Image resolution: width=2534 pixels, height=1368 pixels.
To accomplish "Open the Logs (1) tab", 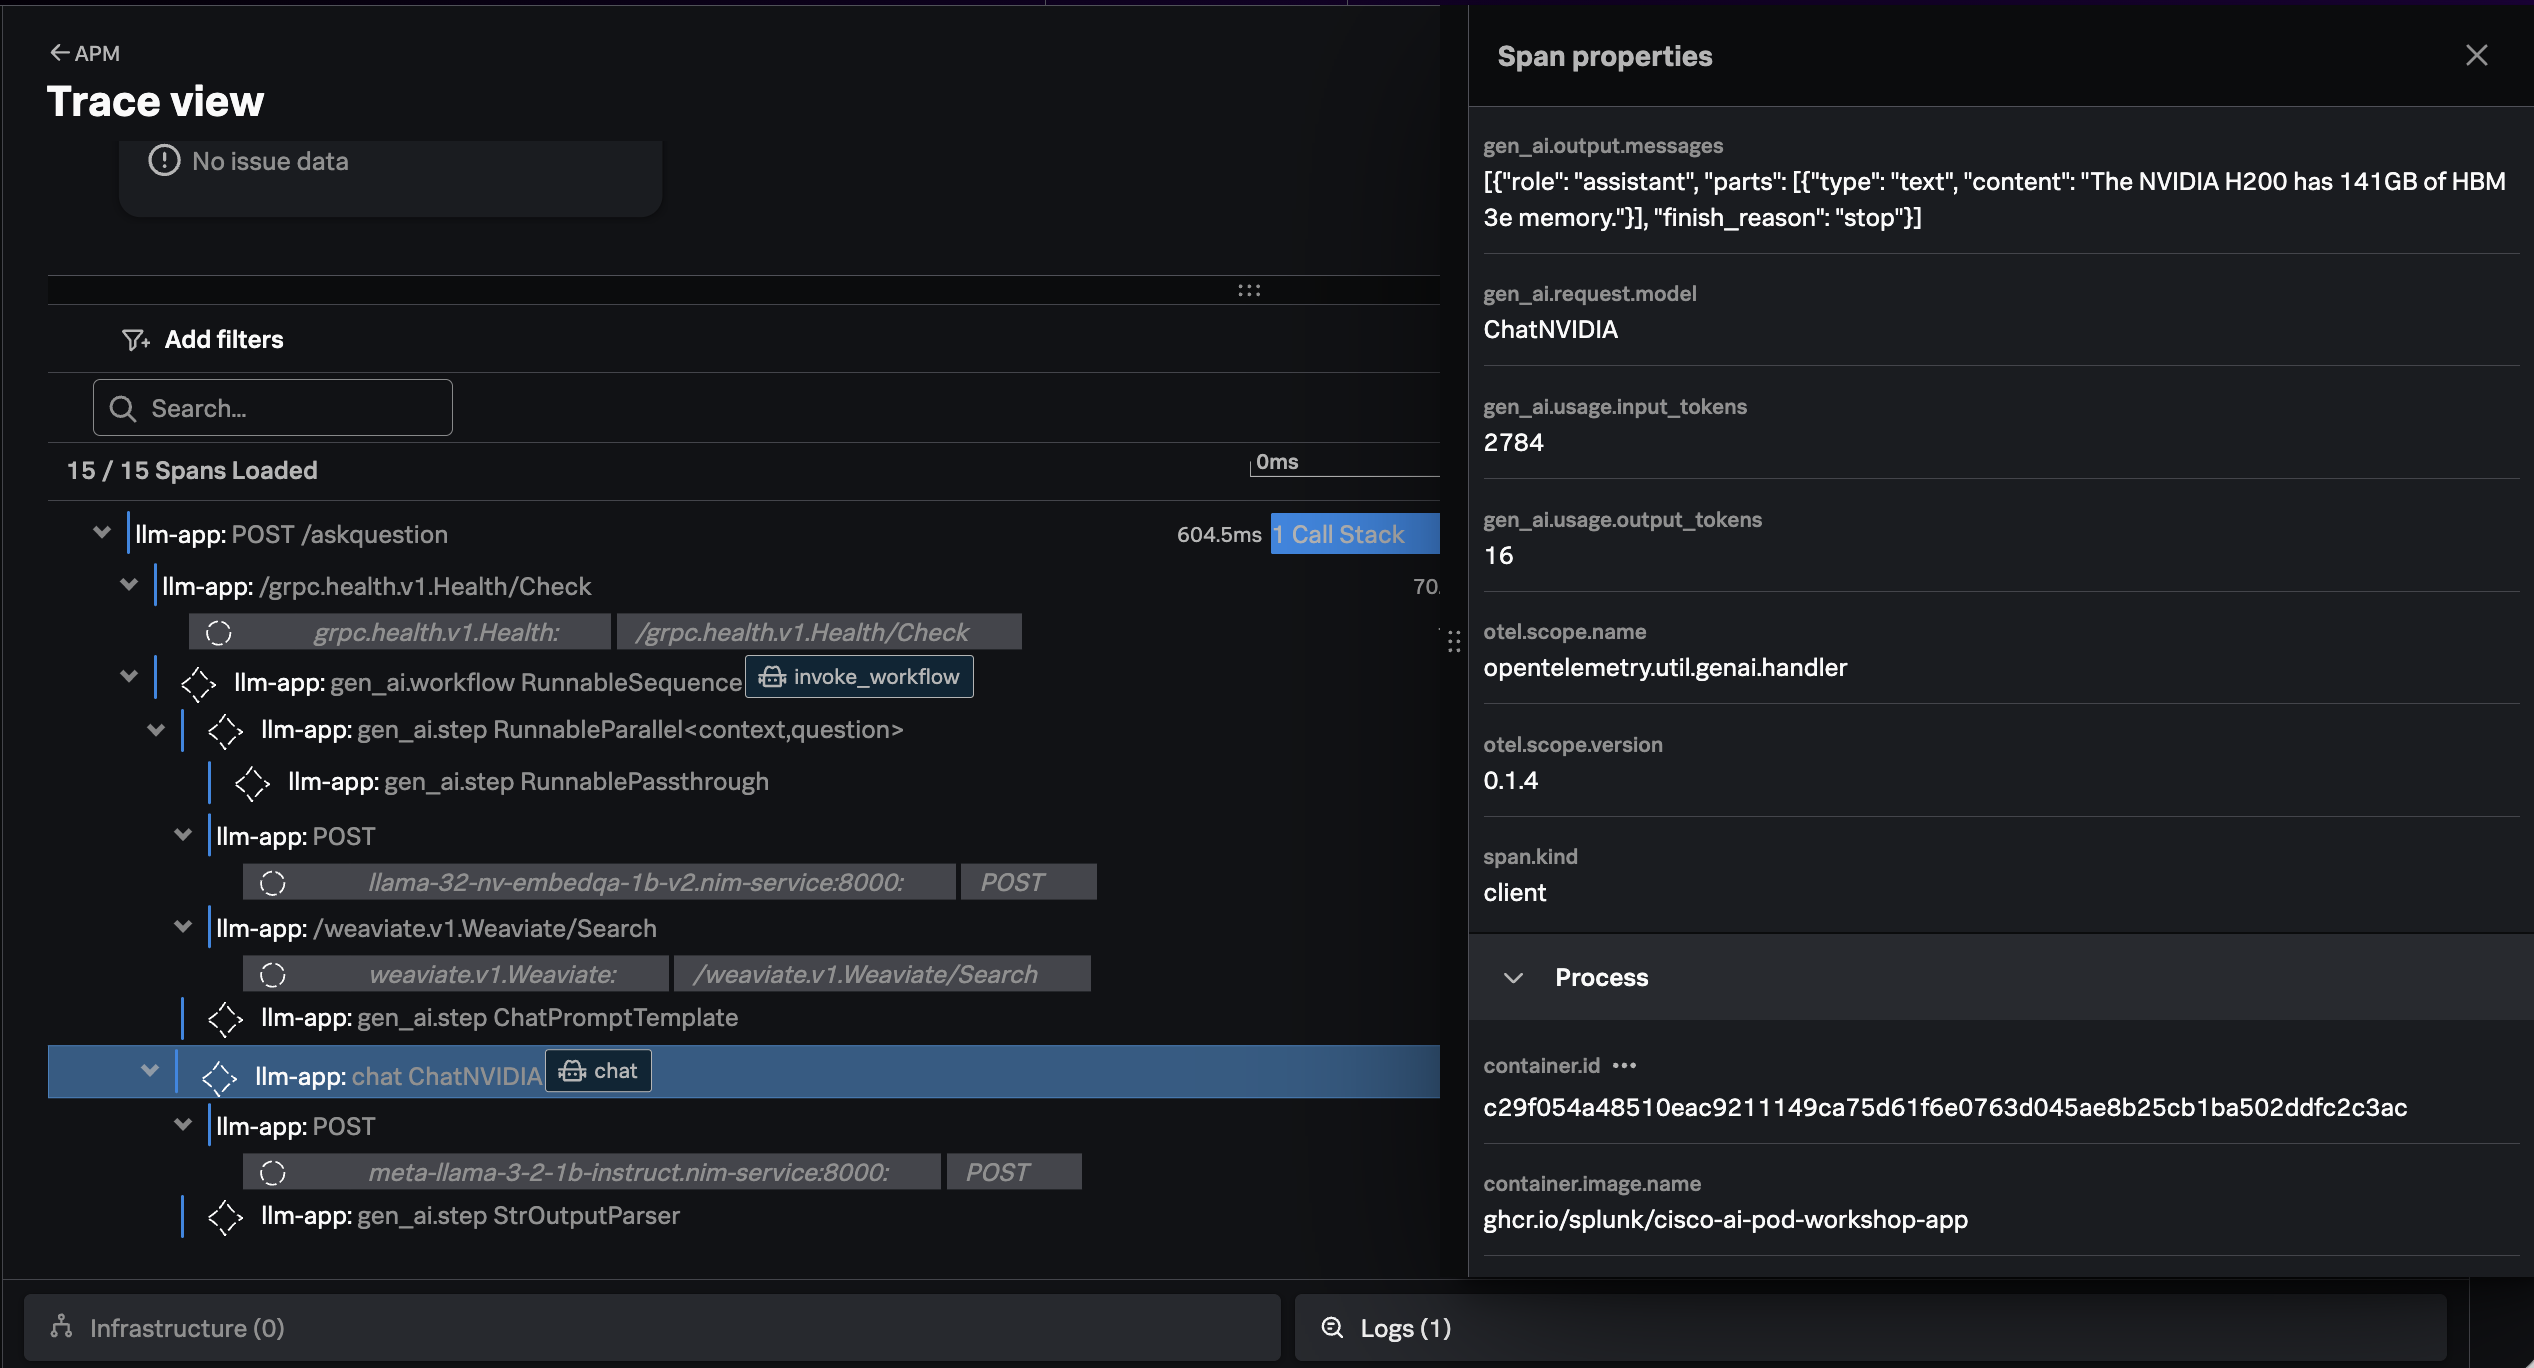I will (1405, 1328).
